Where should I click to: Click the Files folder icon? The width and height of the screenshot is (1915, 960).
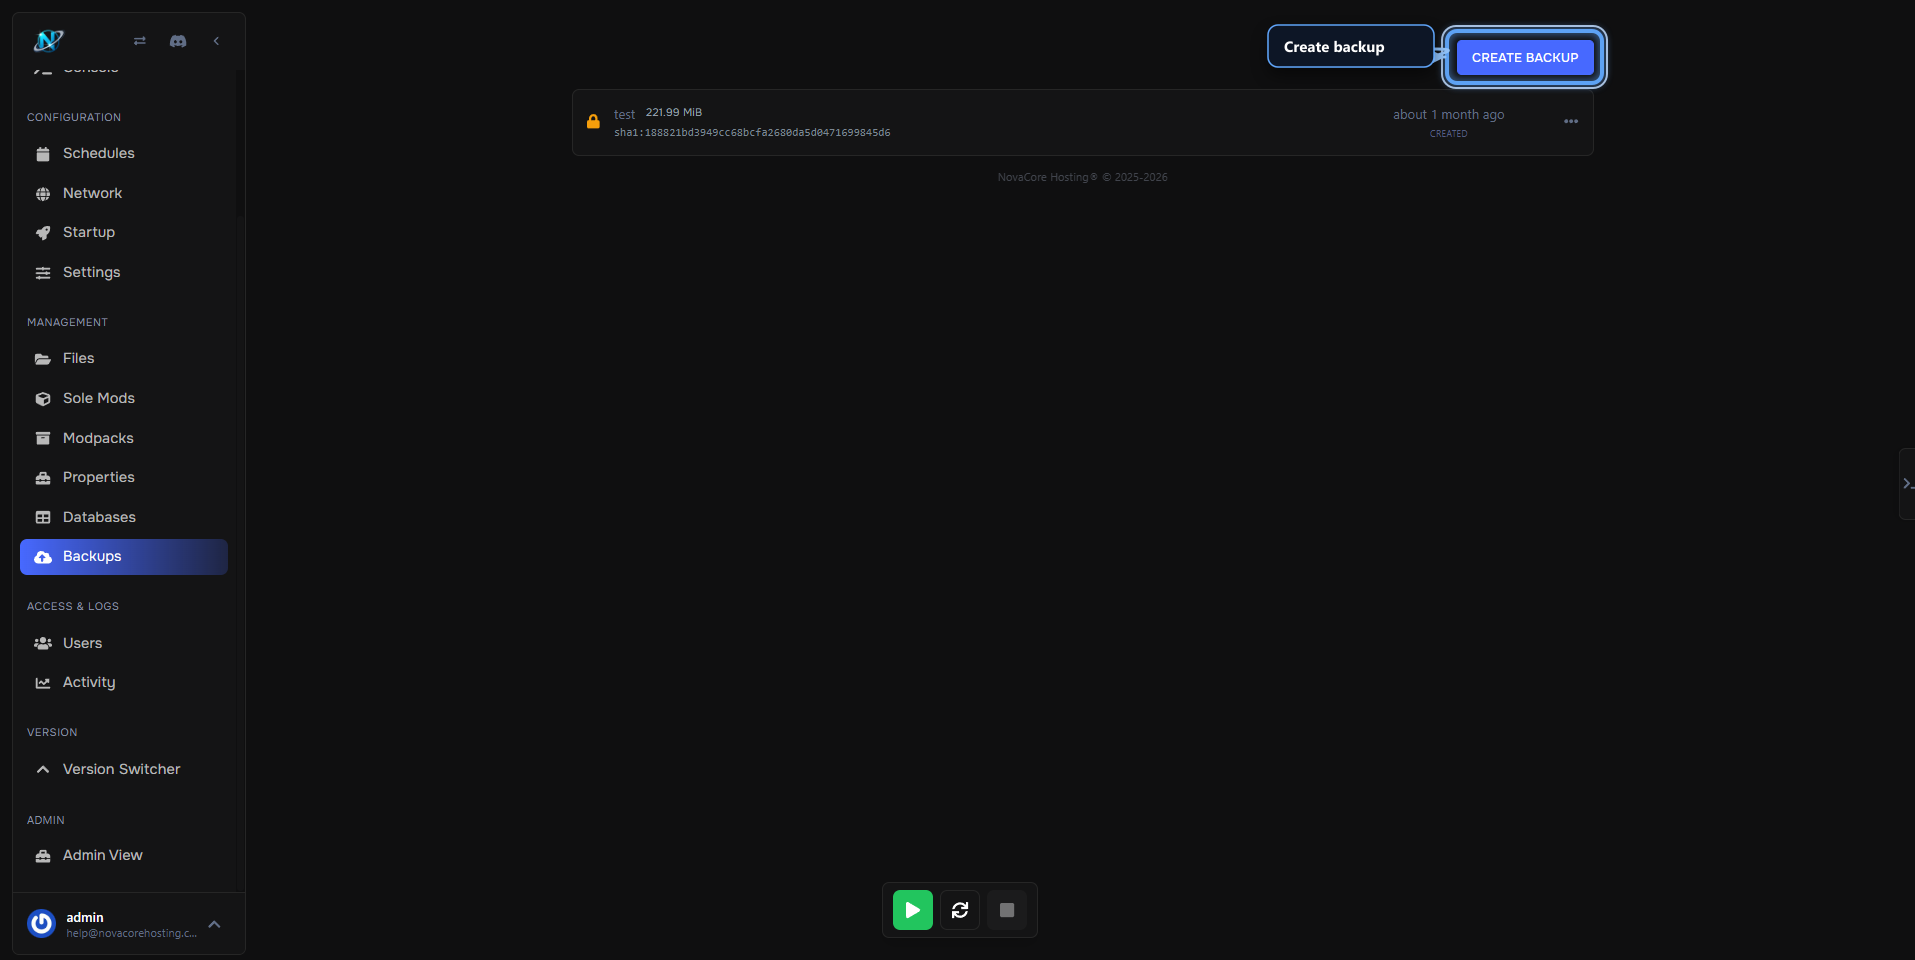pos(43,359)
